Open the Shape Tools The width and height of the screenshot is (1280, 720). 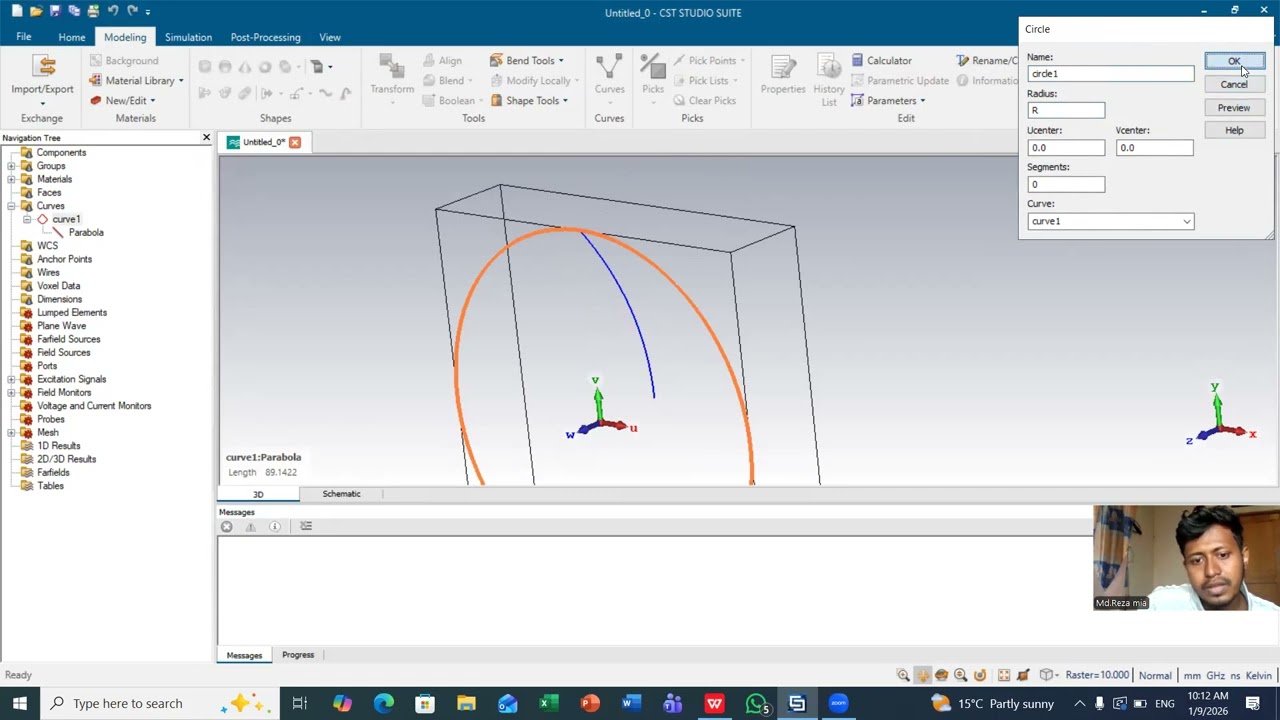(x=529, y=100)
